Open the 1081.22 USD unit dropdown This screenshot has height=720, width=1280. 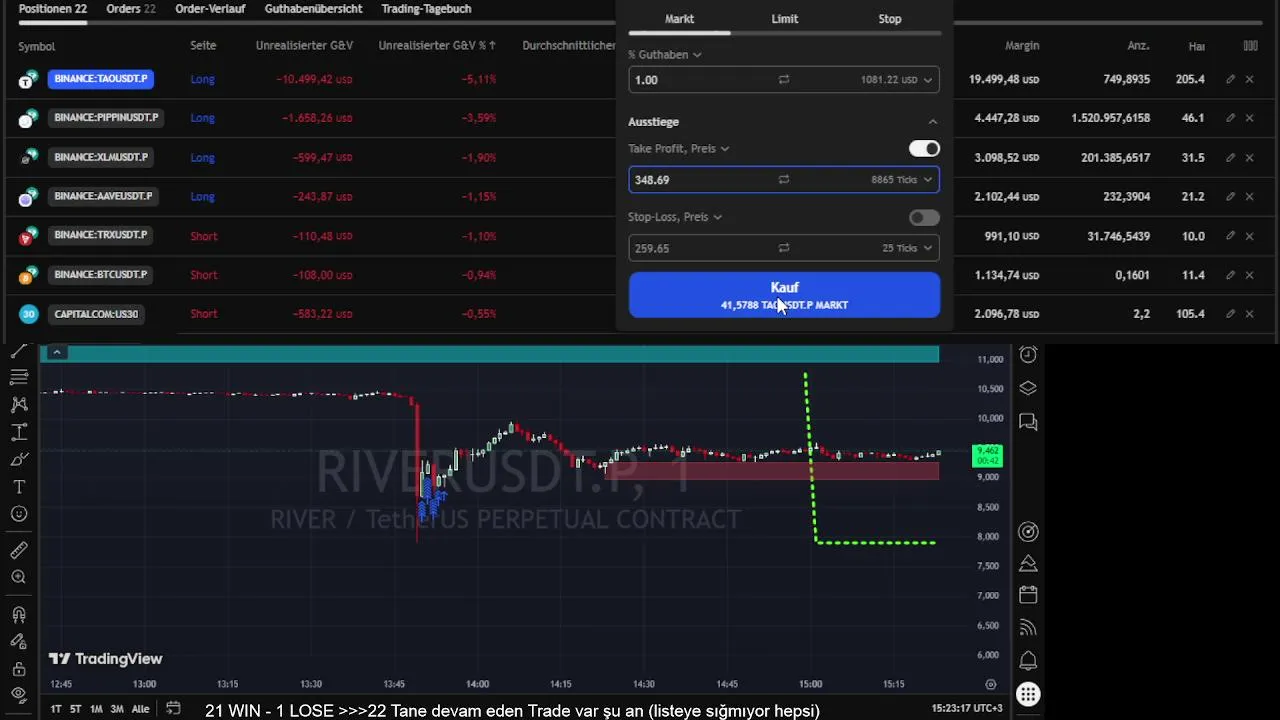(x=897, y=80)
